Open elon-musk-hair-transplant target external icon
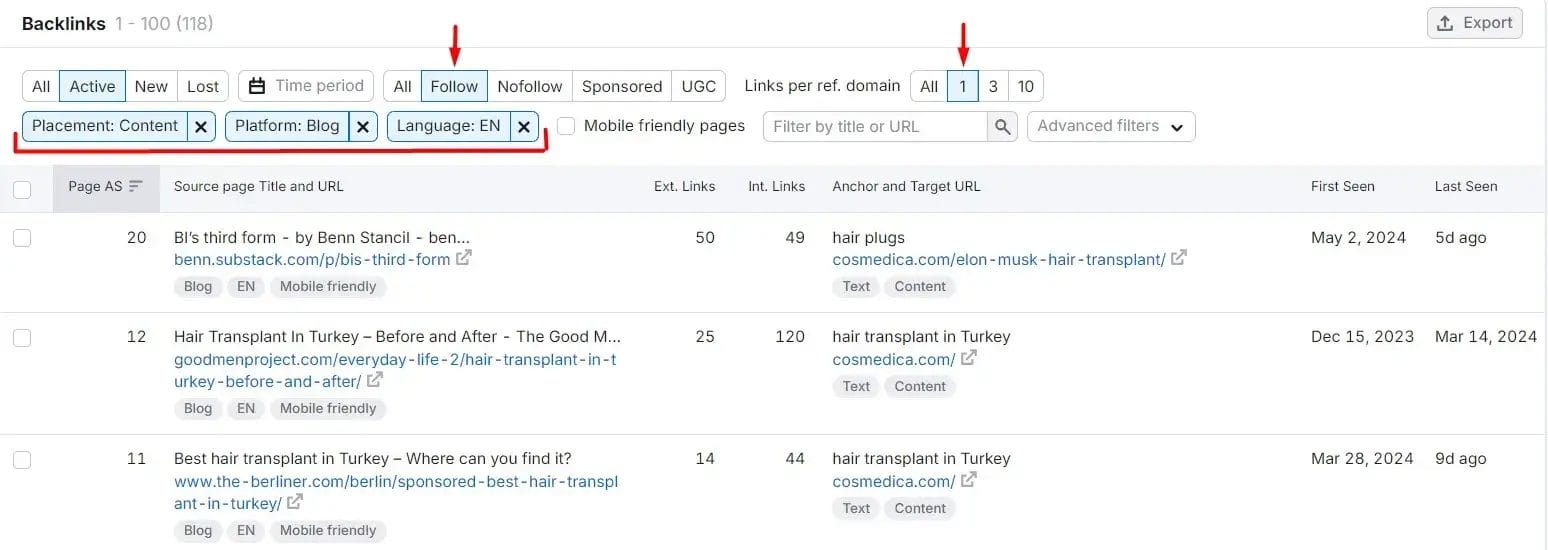This screenshot has height=550, width=1548. 1179,258
